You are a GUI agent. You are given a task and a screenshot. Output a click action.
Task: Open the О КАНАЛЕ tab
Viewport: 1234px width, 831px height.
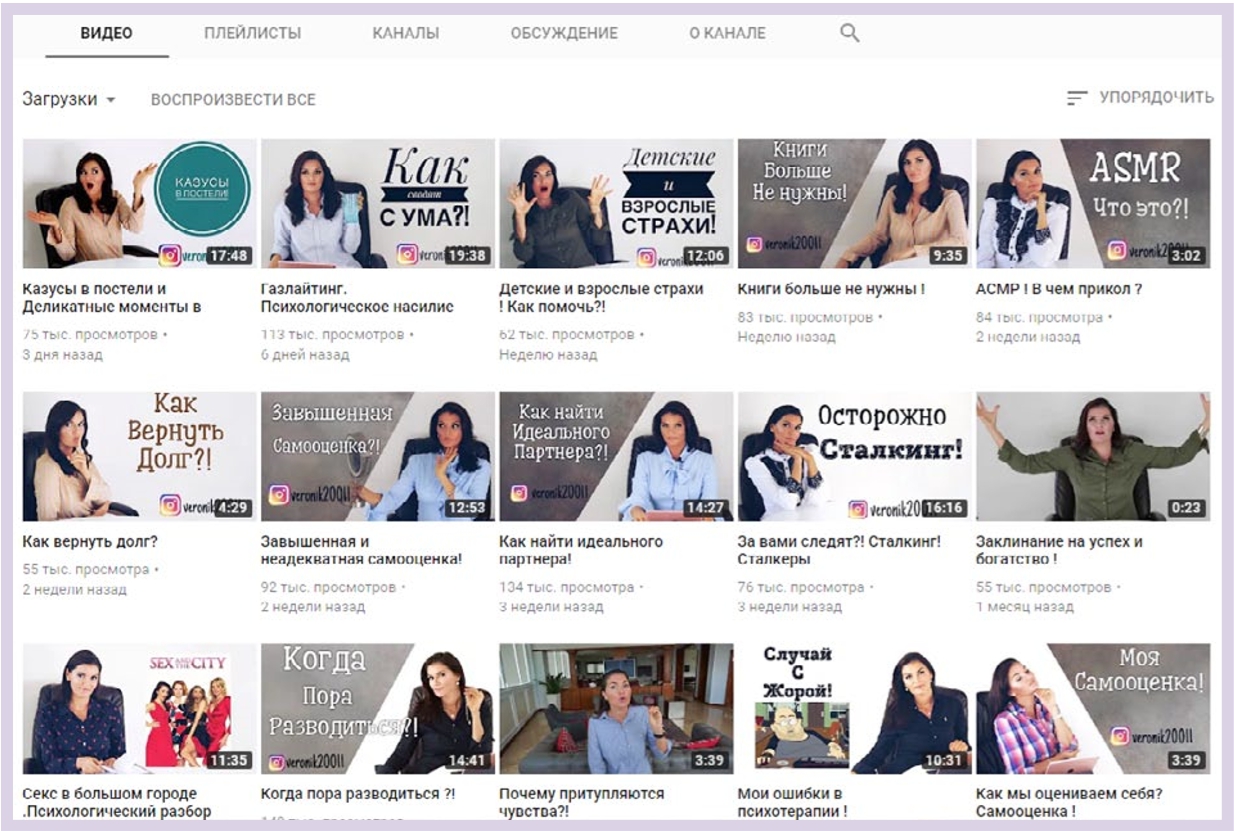(727, 33)
